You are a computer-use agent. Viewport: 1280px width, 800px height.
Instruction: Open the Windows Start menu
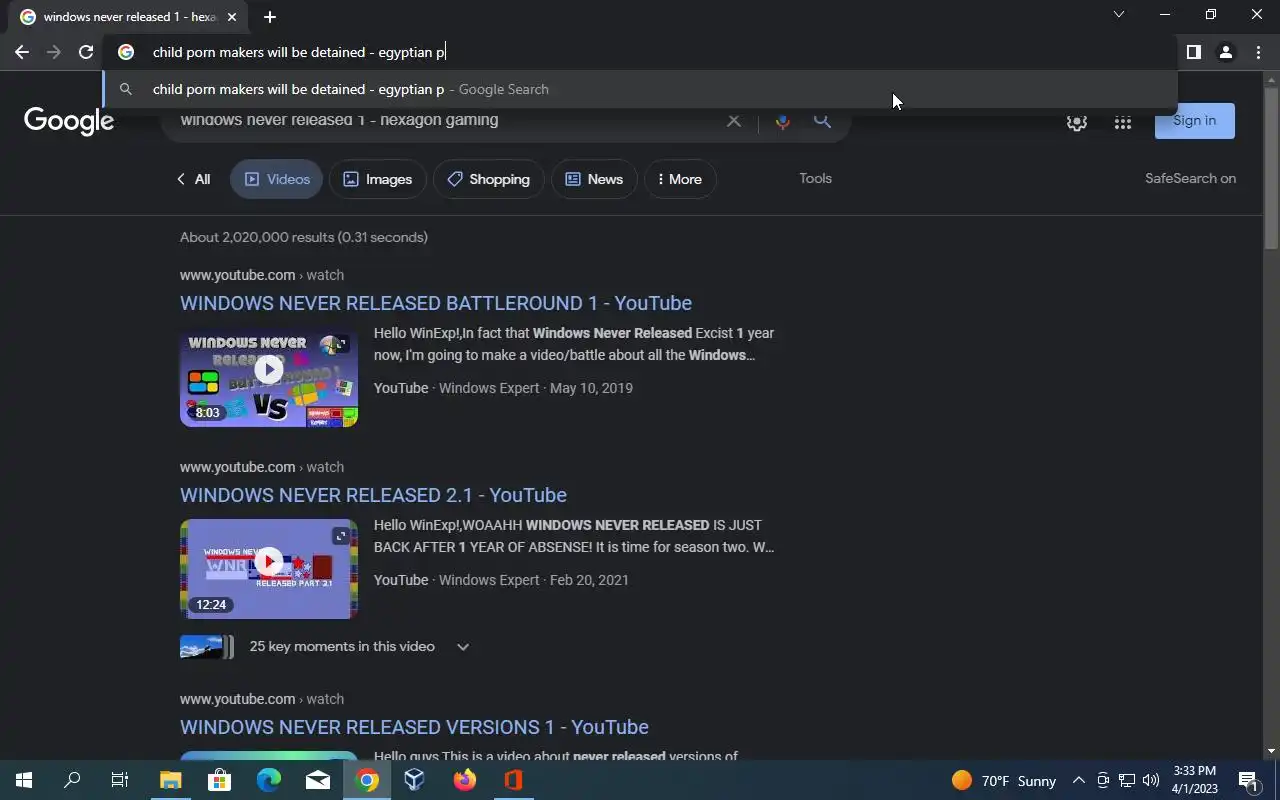pos(24,780)
